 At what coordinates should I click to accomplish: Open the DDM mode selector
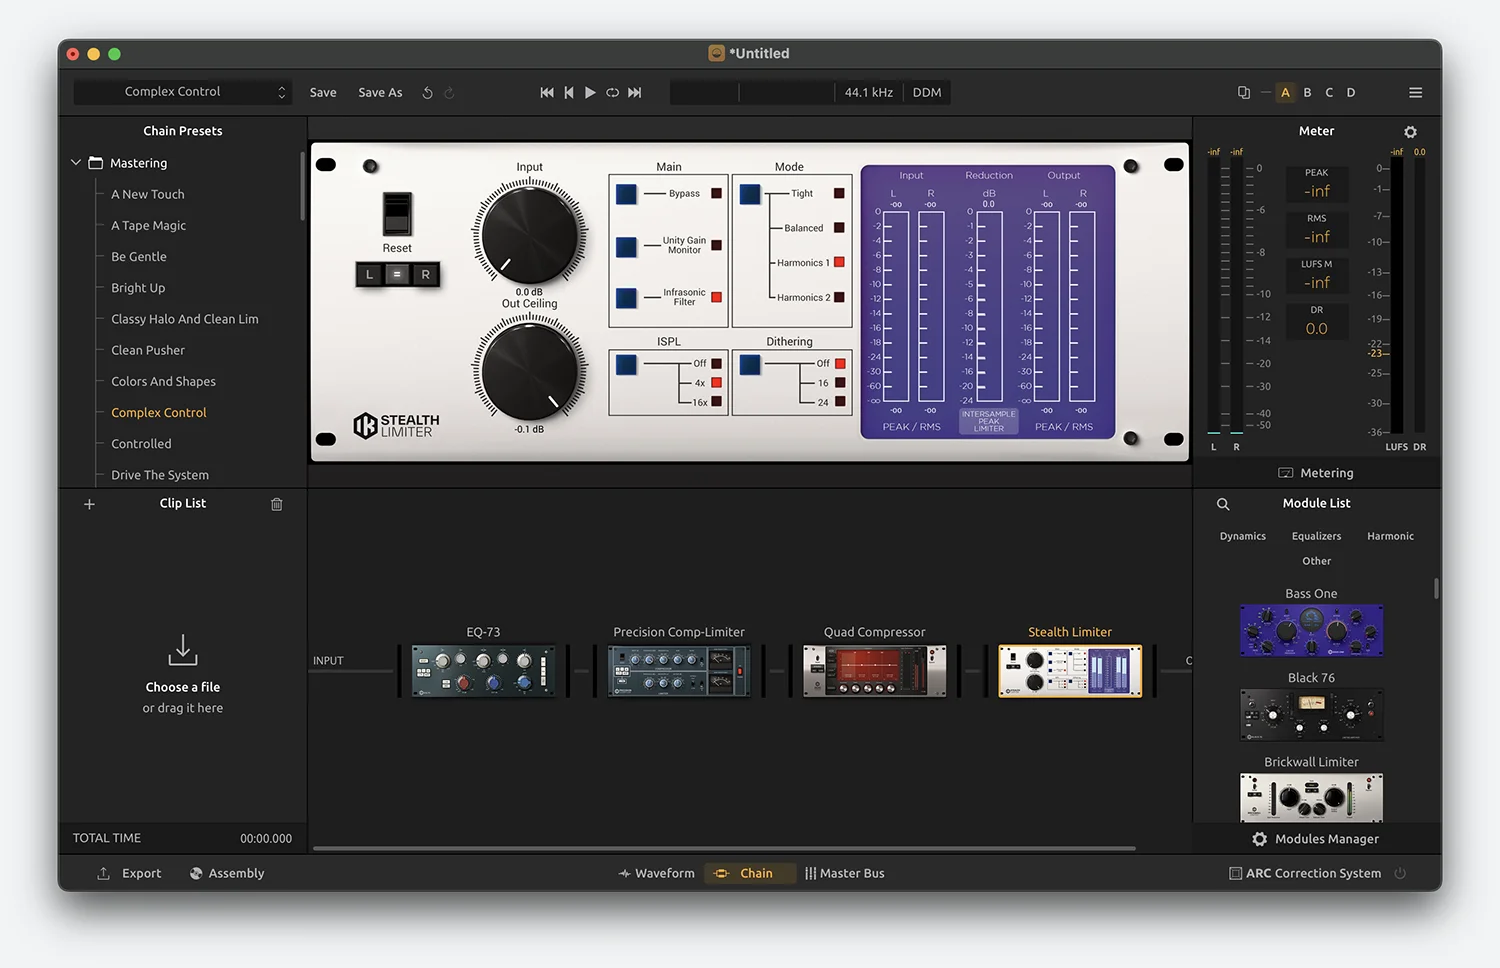926,93
